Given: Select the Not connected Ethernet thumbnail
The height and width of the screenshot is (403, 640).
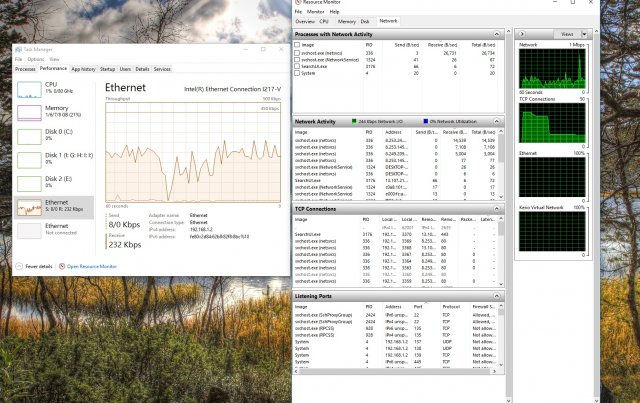Looking at the screenshot, I should click(27, 231).
